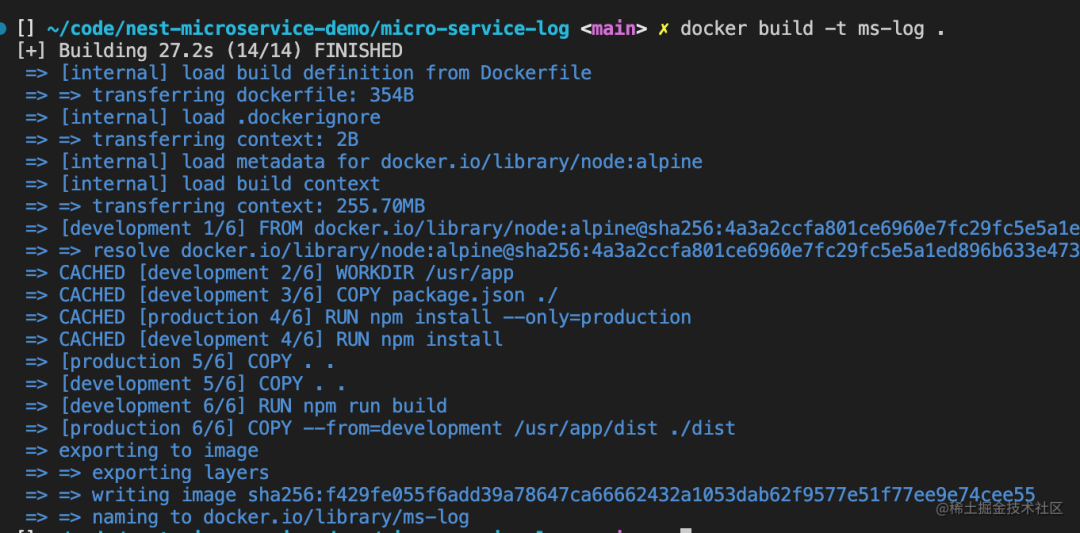Click 'transferring dockerfile: 354B' line
Image resolution: width=1080 pixels, height=533 pixels.
pyautogui.click(x=220, y=95)
